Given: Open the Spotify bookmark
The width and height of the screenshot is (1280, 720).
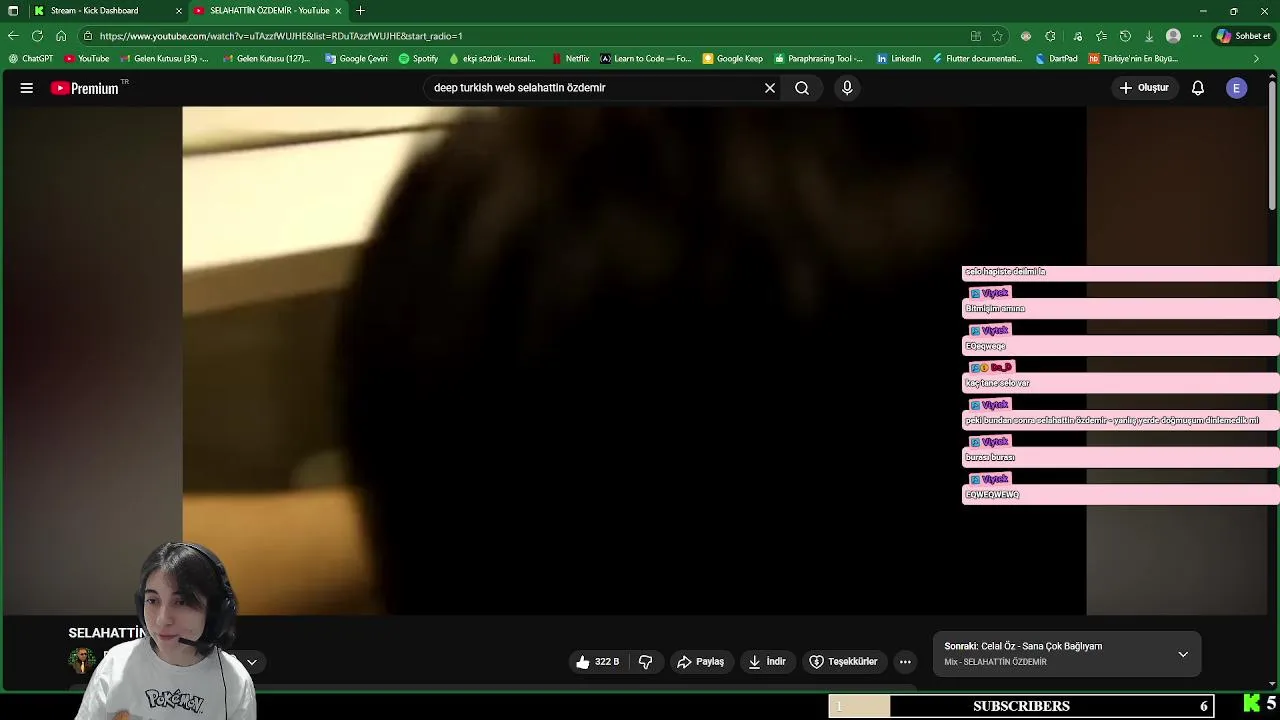Looking at the screenshot, I should tap(418, 59).
